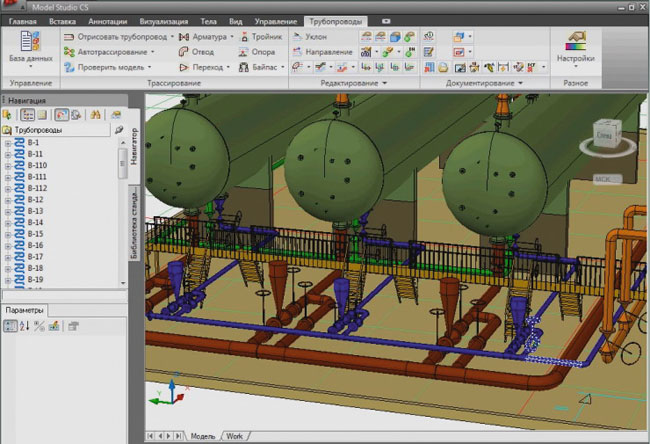Insert a Переход reducer fitting
This screenshot has width=650, height=444.
[201, 67]
